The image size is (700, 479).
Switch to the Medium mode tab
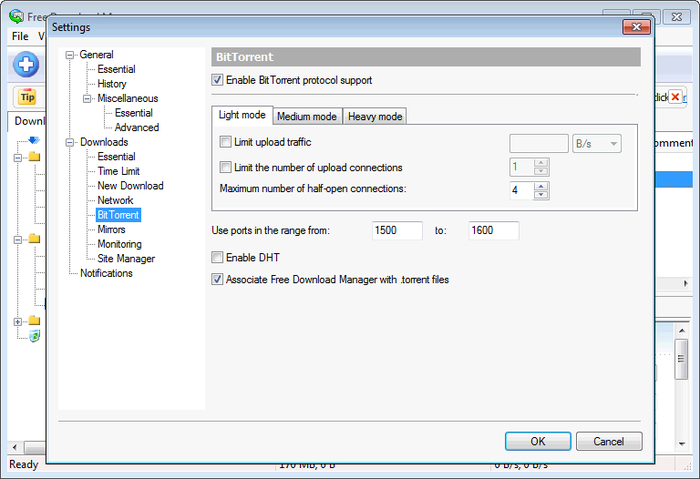click(x=307, y=117)
